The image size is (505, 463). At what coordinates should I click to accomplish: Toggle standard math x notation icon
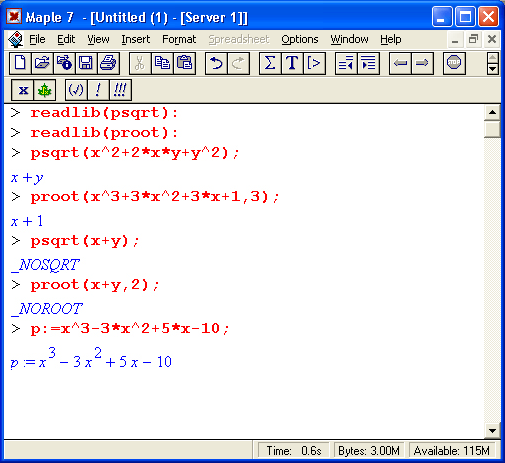point(23,90)
